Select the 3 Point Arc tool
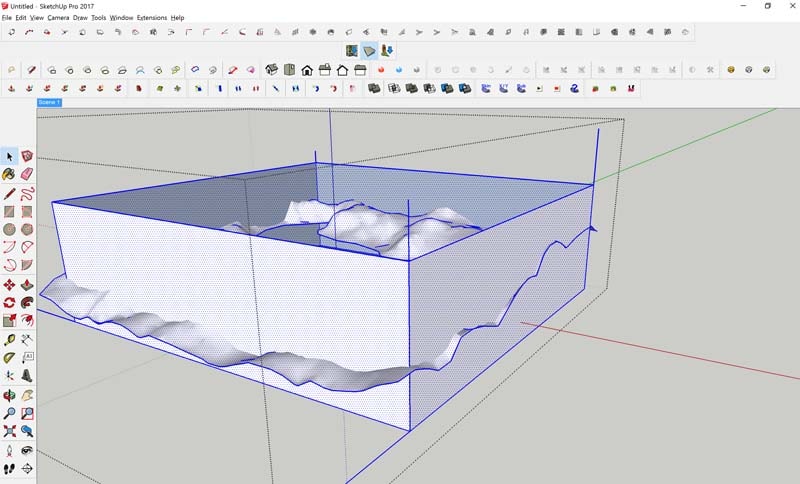The image size is (800, 484). [9, 265]
